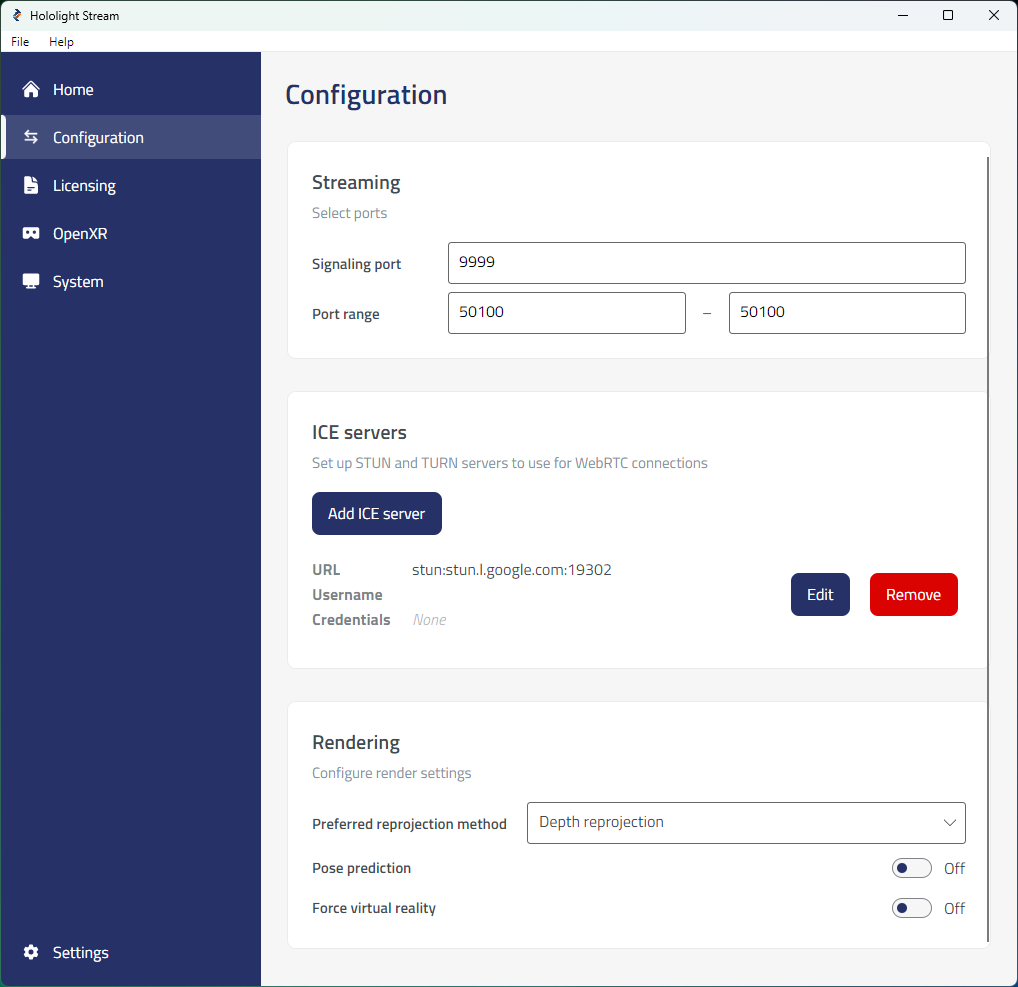Click the Home house icon
Screen dimensions: 1018x987
coord(31,89)
